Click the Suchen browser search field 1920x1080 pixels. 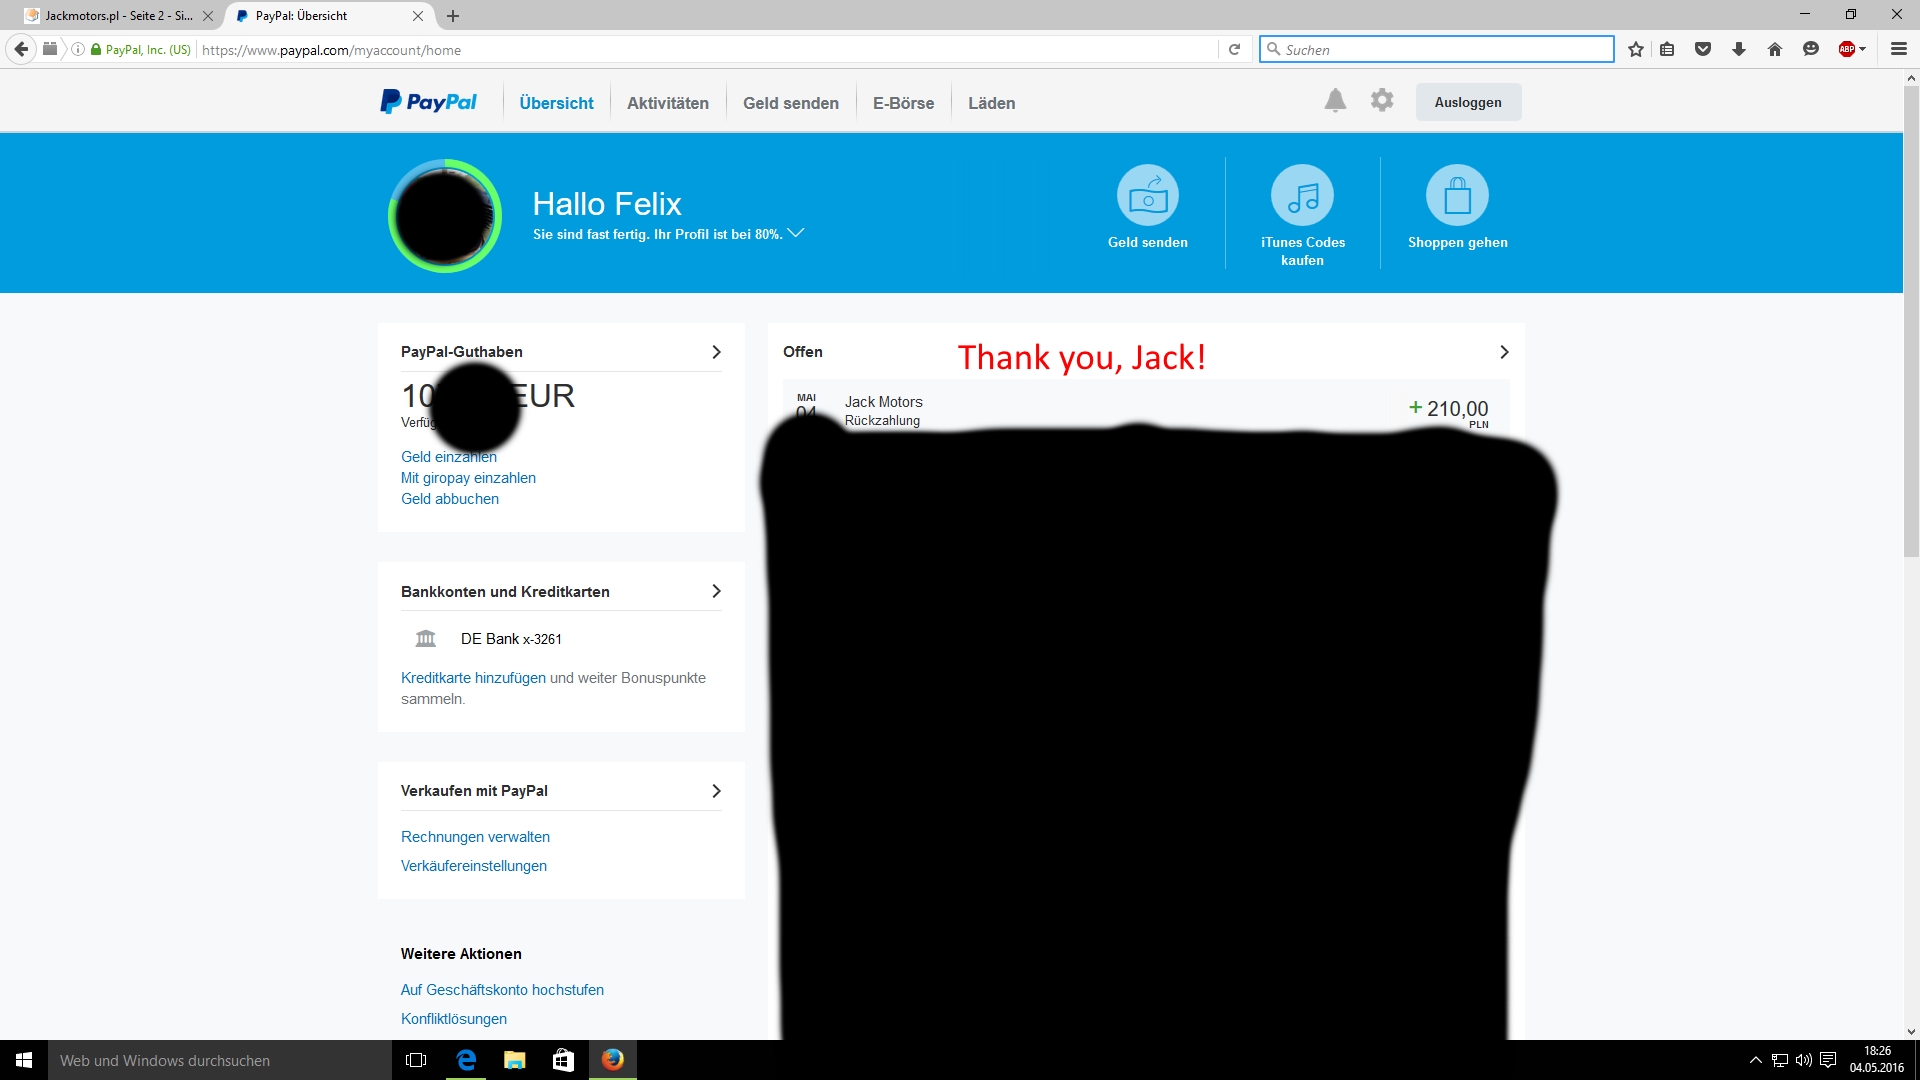[1437, 49]
